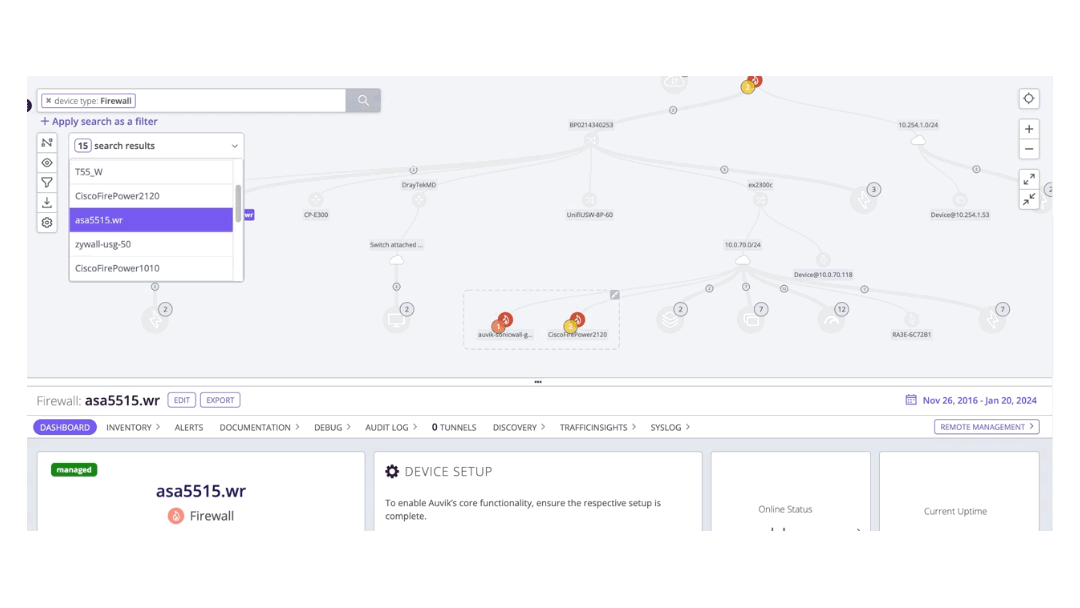
Task: Click the Current Uptime card label
Action: (x=955, y=512)
